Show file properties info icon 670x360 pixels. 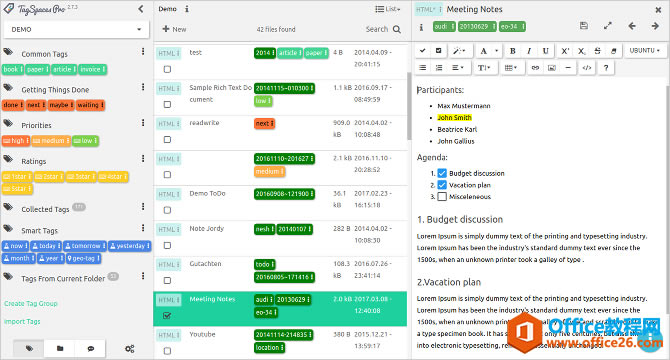pyautogui.click(x=421, y=27)
